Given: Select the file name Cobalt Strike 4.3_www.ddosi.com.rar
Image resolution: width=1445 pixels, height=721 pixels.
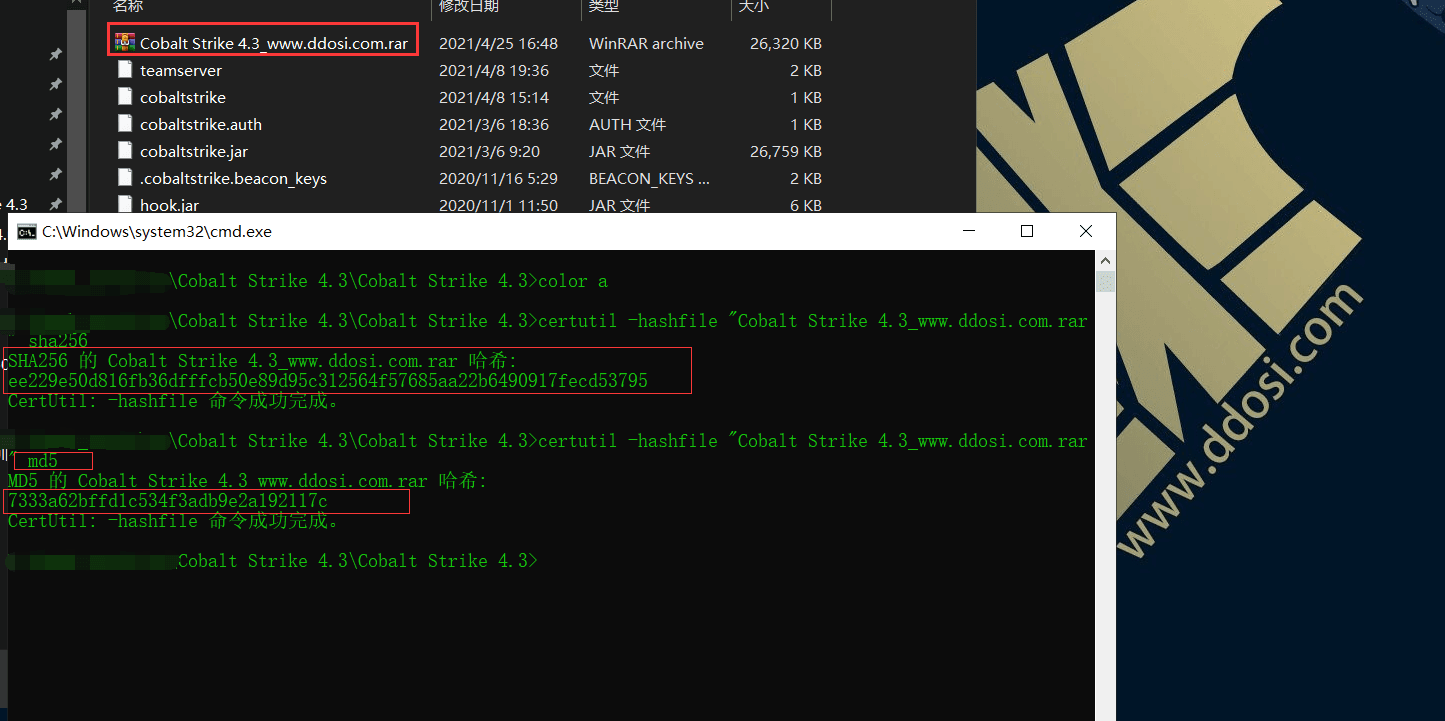Looking at the screenshot, I should [273, 43].
